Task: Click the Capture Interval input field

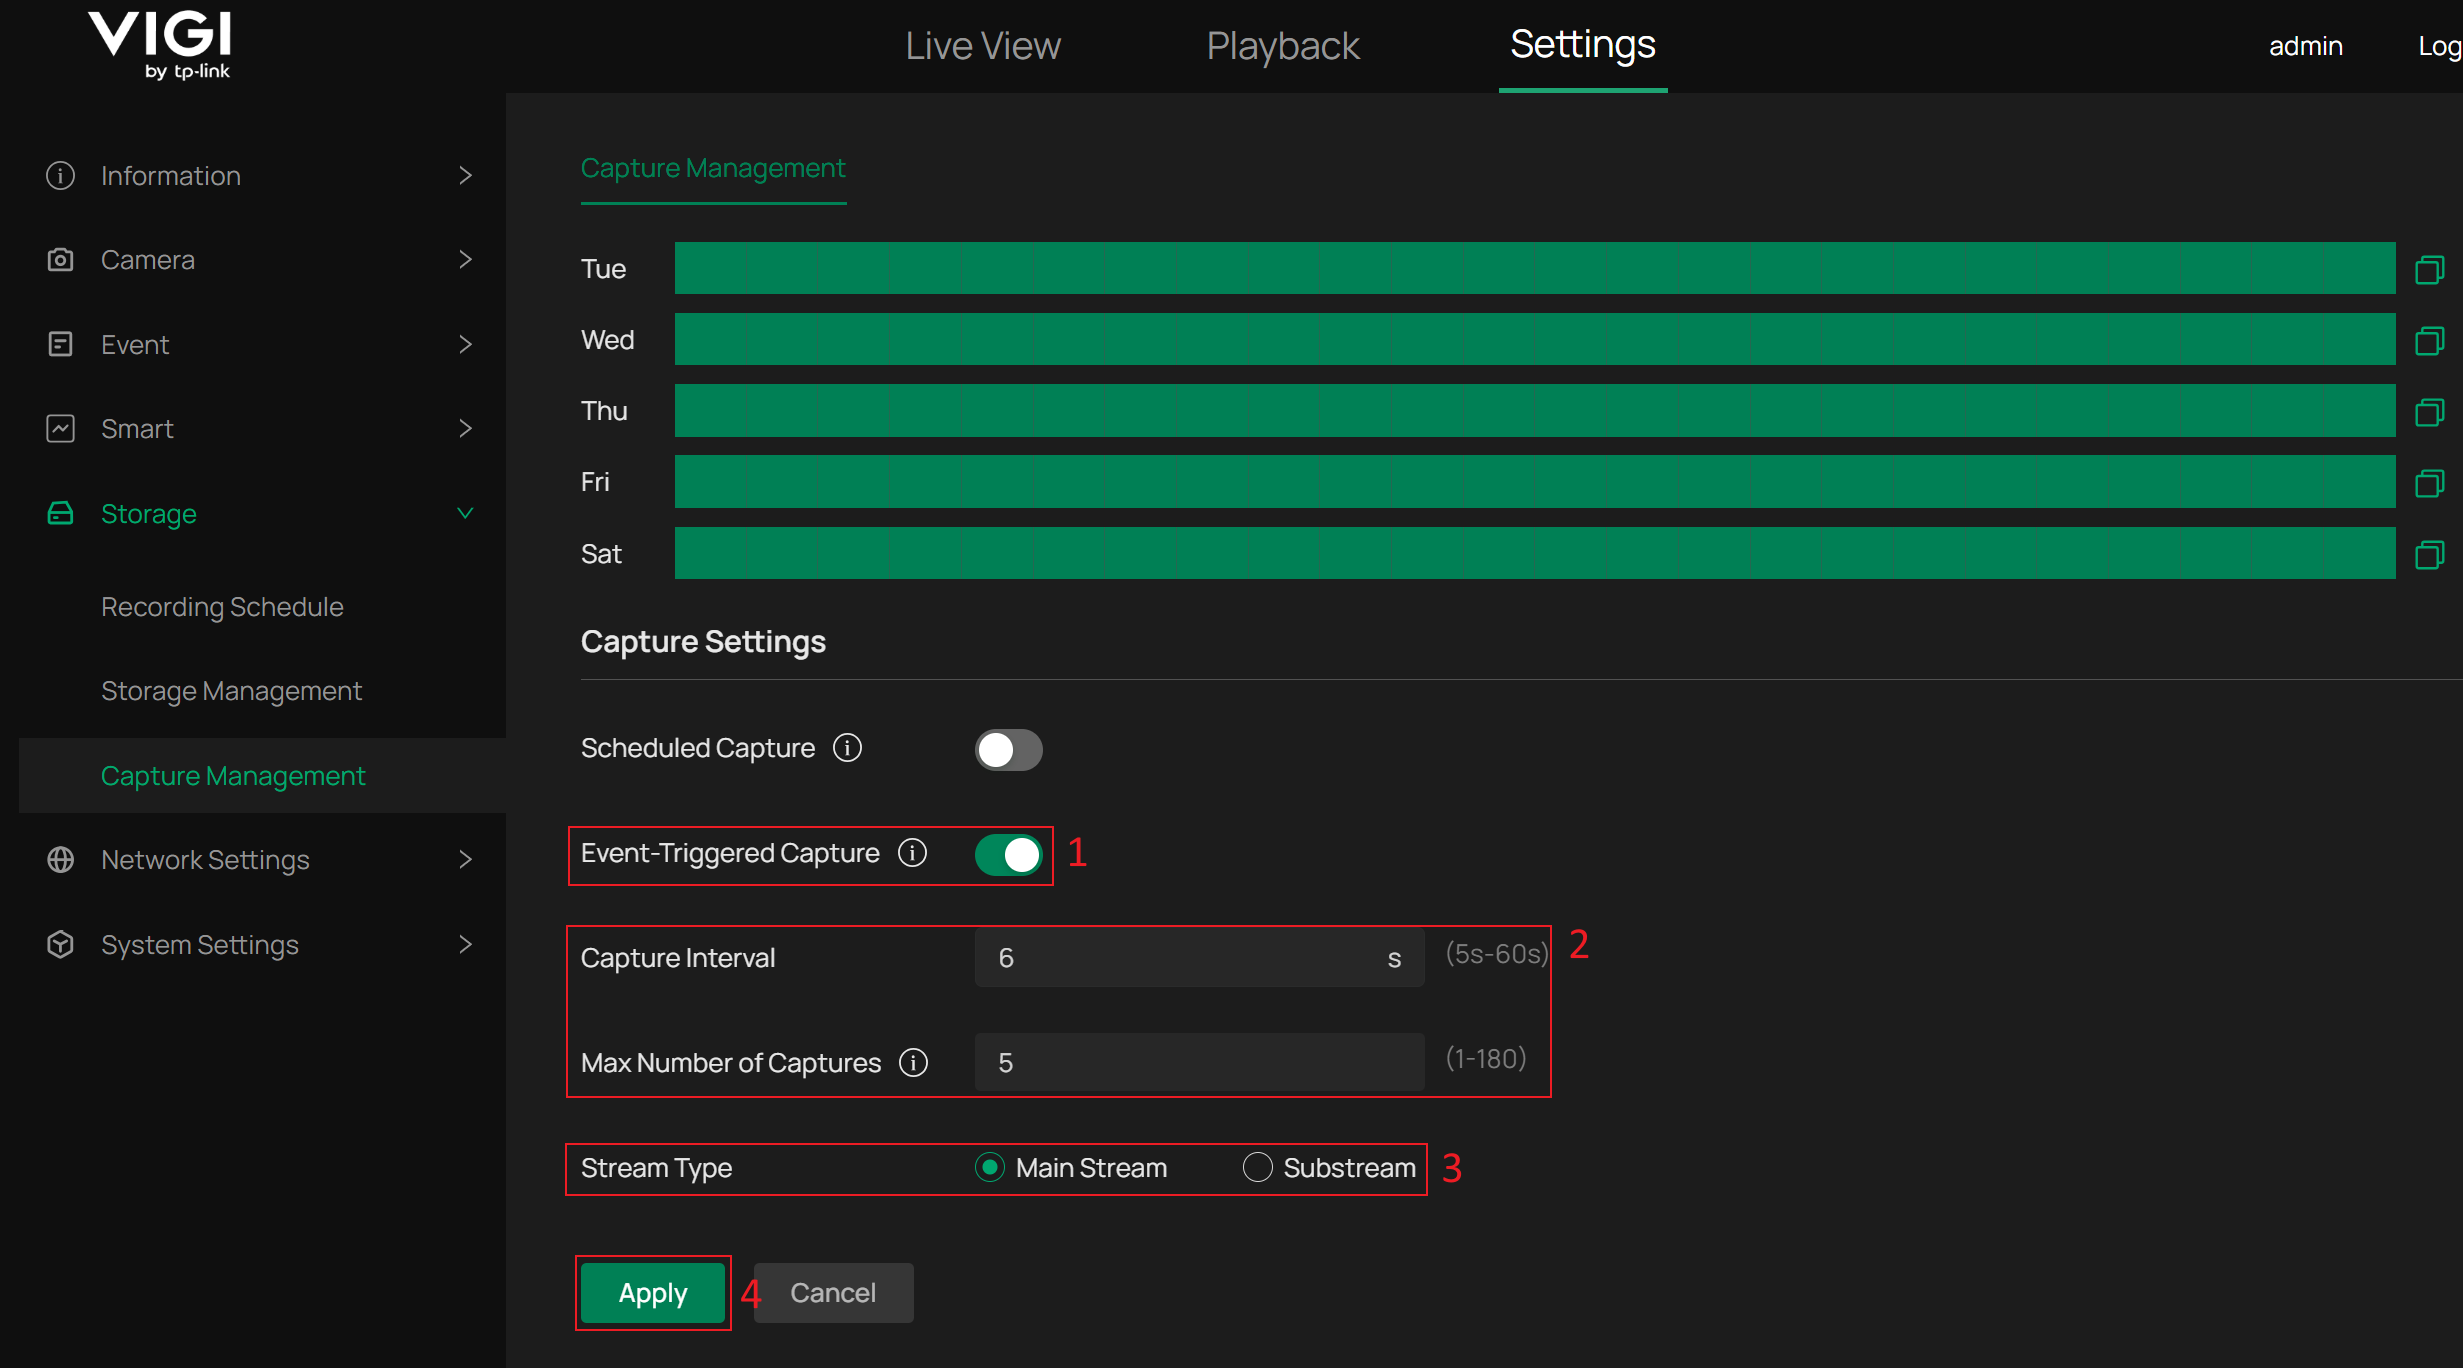Action: [1198, 957]
